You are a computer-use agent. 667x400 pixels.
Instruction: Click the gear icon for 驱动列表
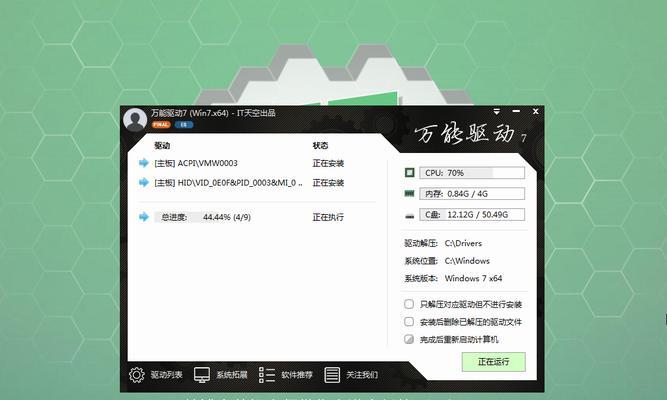tap(137, 375)
